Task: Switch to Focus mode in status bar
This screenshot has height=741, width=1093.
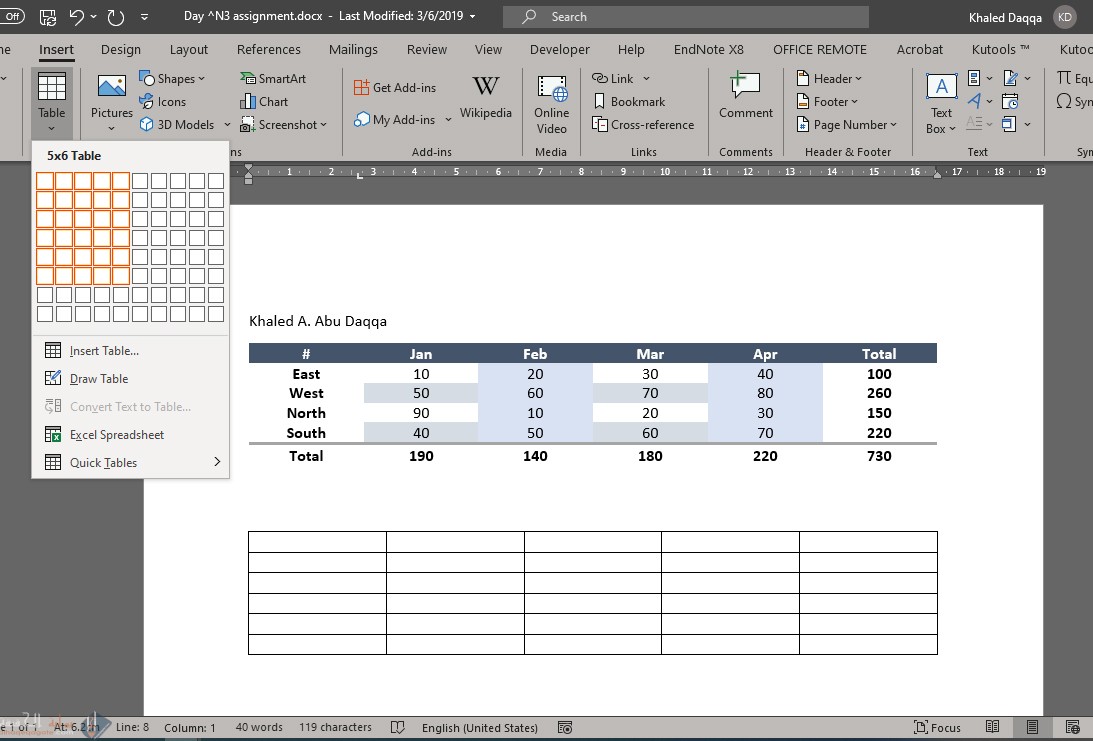Action: 937,728
